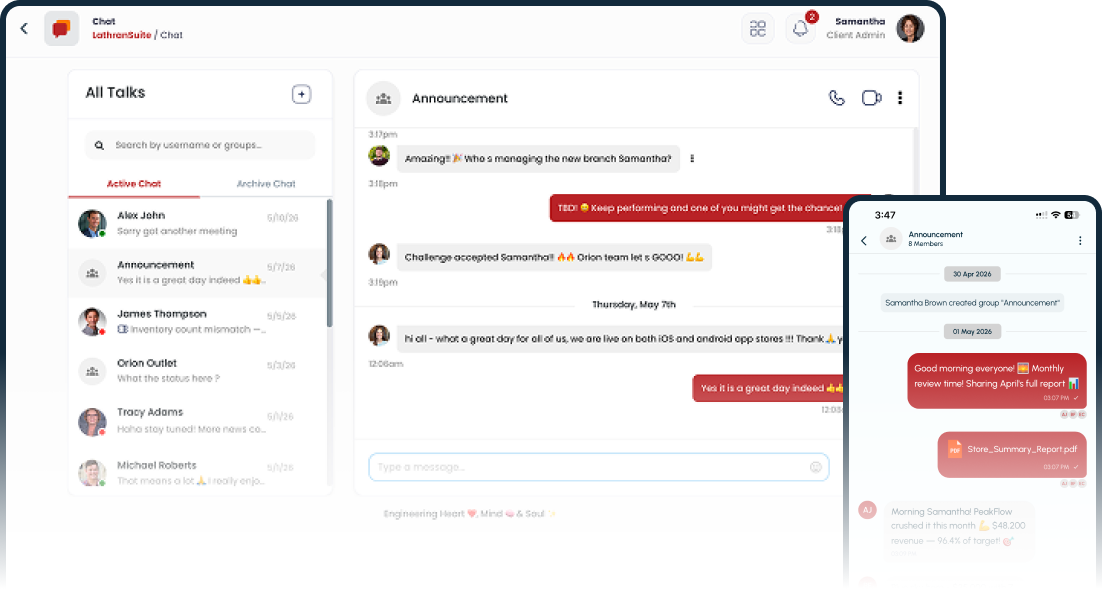Switch to the Active Chat tab
The image size is (1102, 589).
[134, 183]
